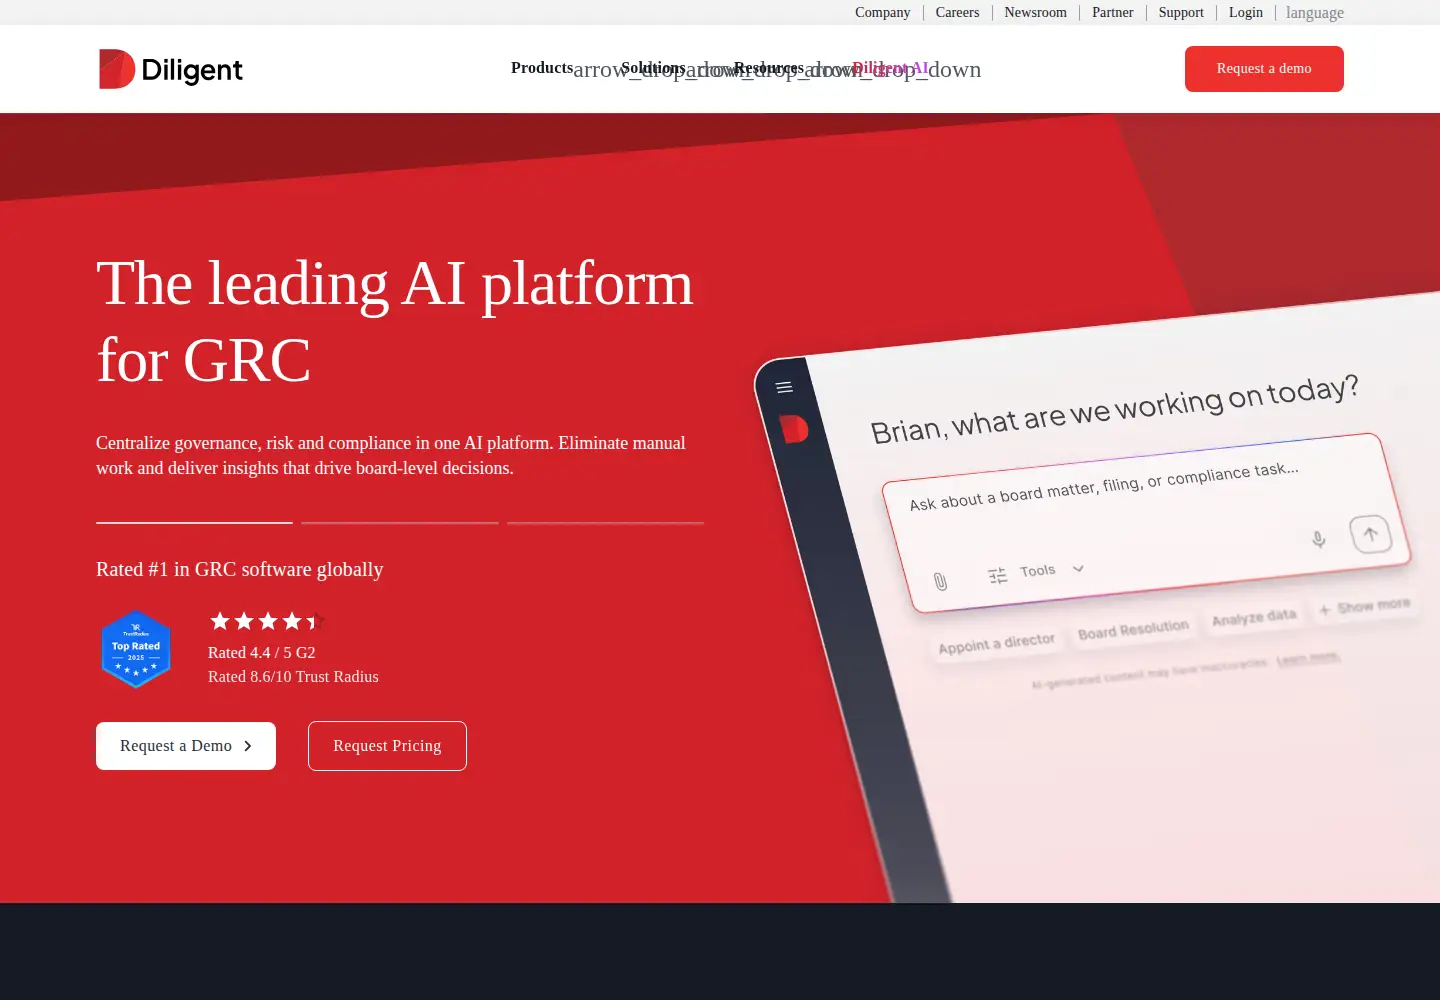This screenshot has height=1000, width=1440.
Task: Click the heading 'The leading AI platform for GRC'
Action: pos(395,321)
